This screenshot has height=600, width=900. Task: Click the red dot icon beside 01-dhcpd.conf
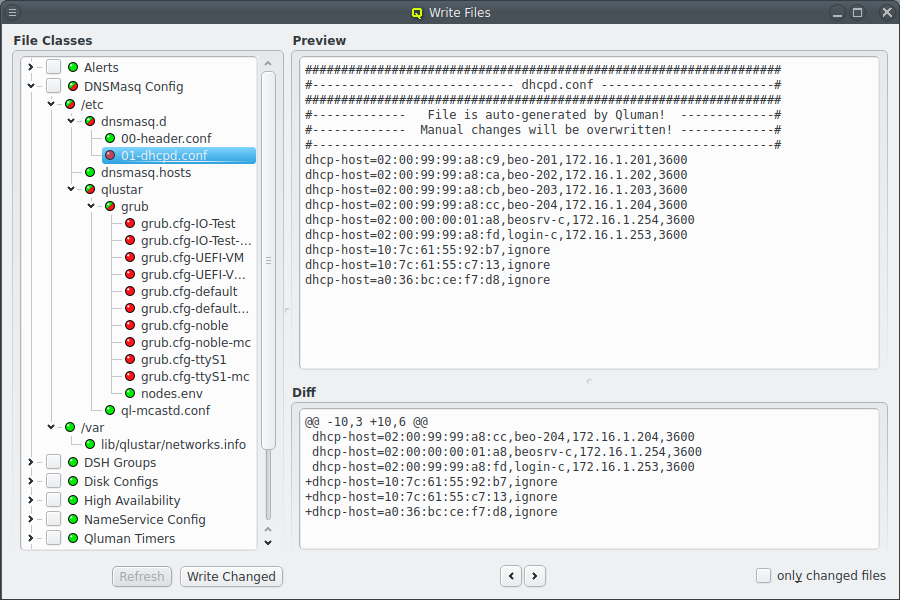pyautogui.click(x=110, y=155)
